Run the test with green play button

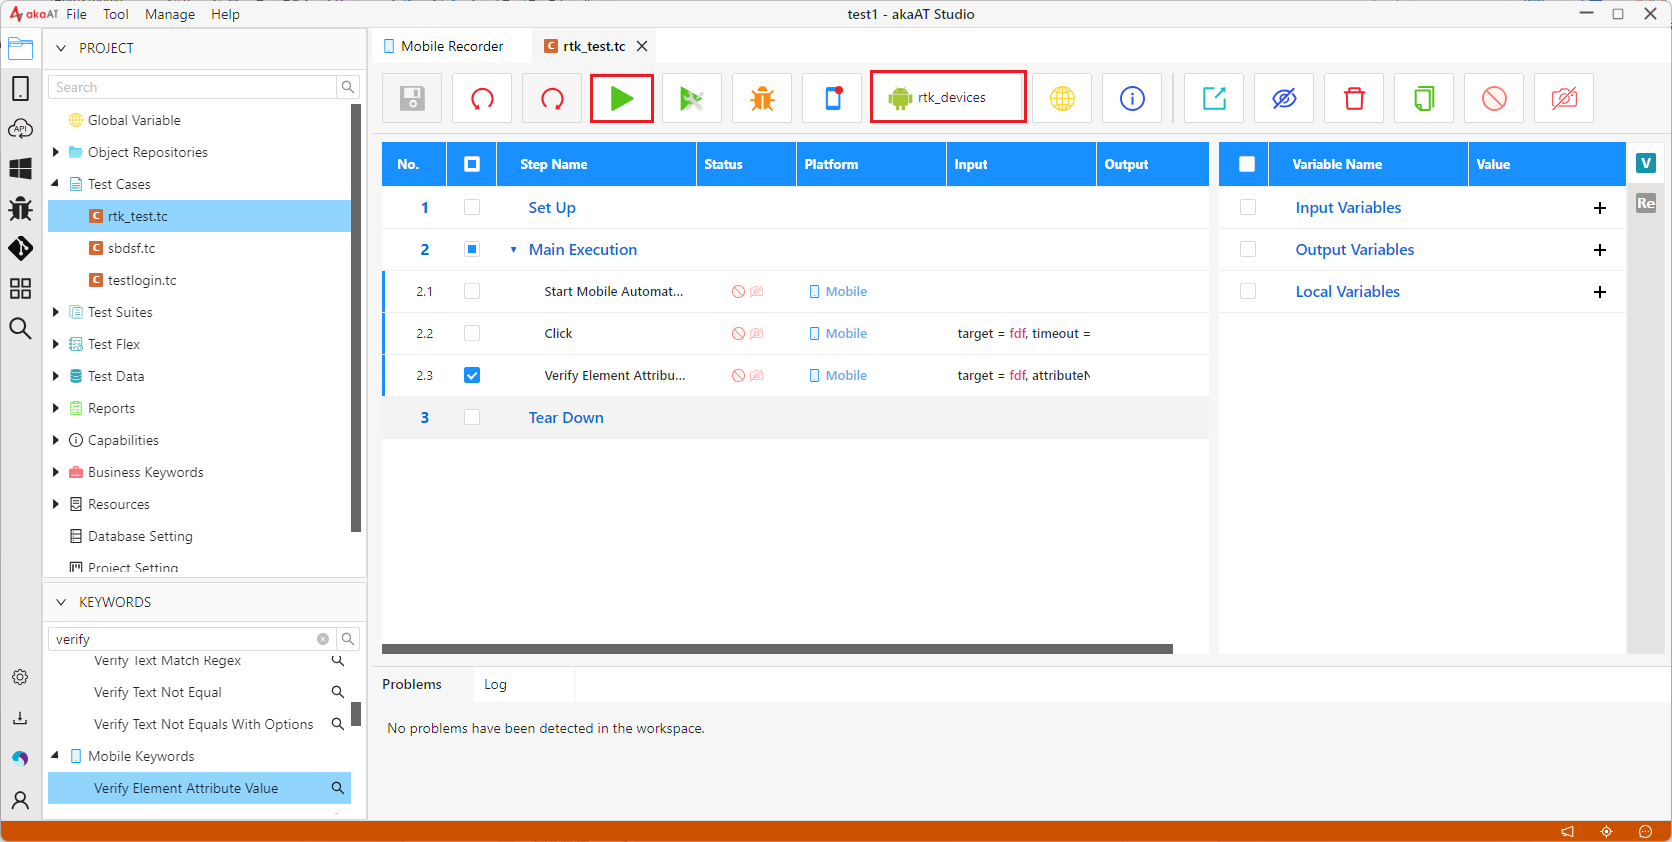click(622, 98)
